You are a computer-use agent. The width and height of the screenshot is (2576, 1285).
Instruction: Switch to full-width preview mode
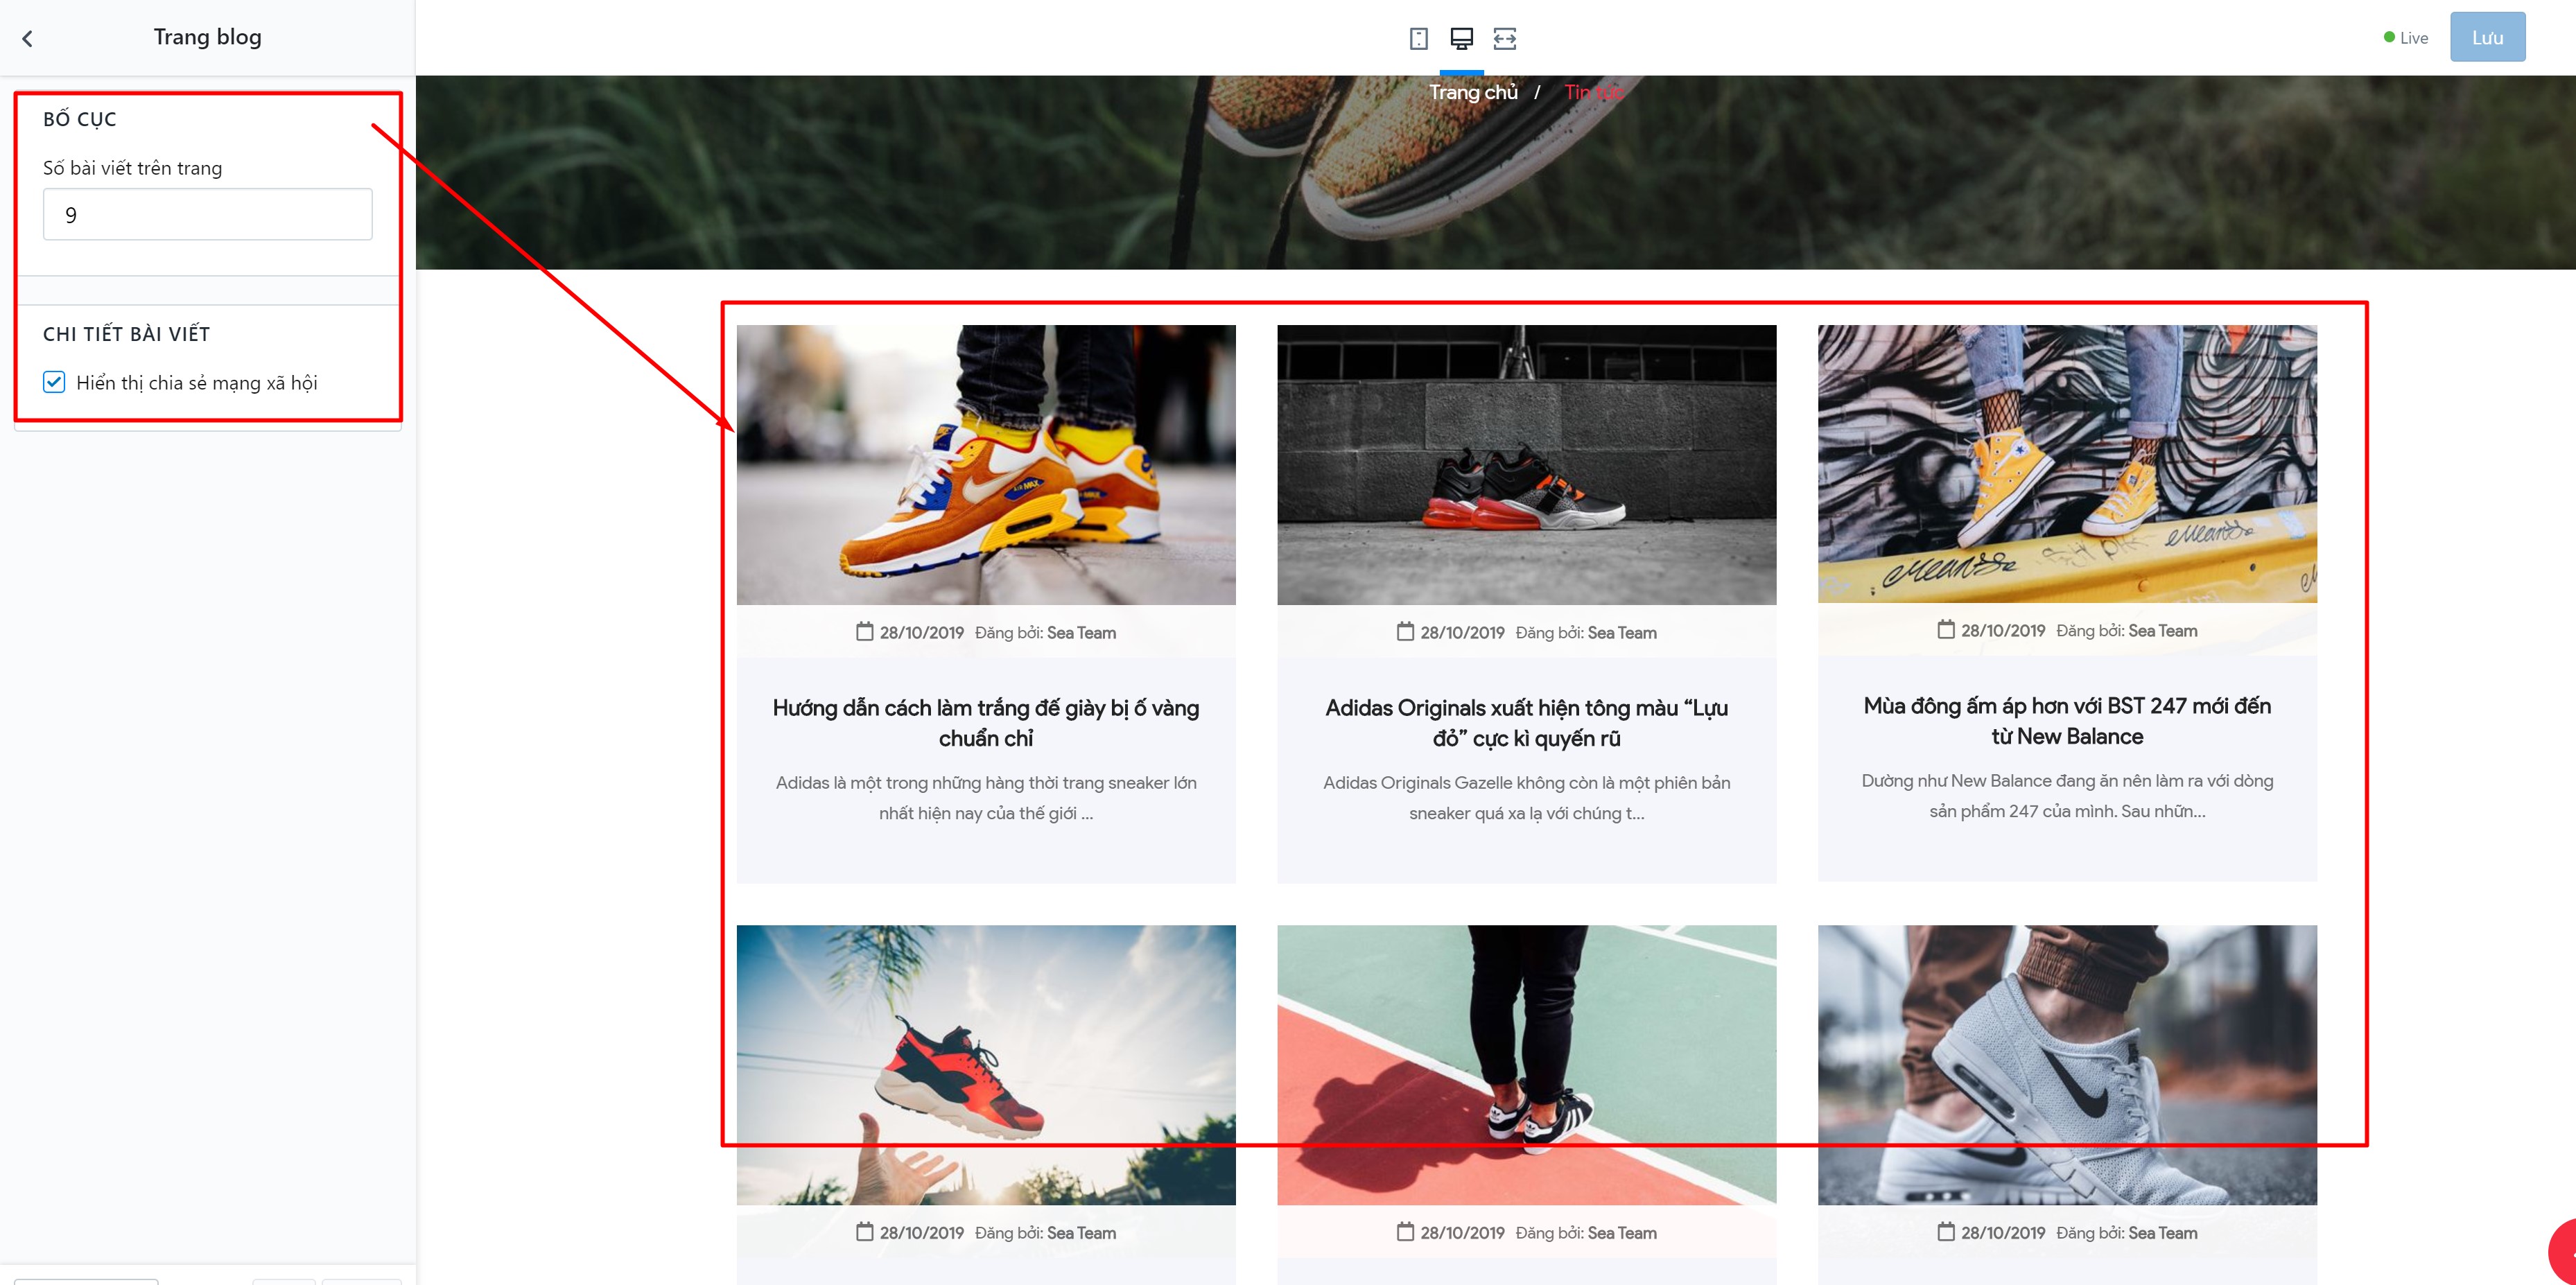click(1504, 38)
